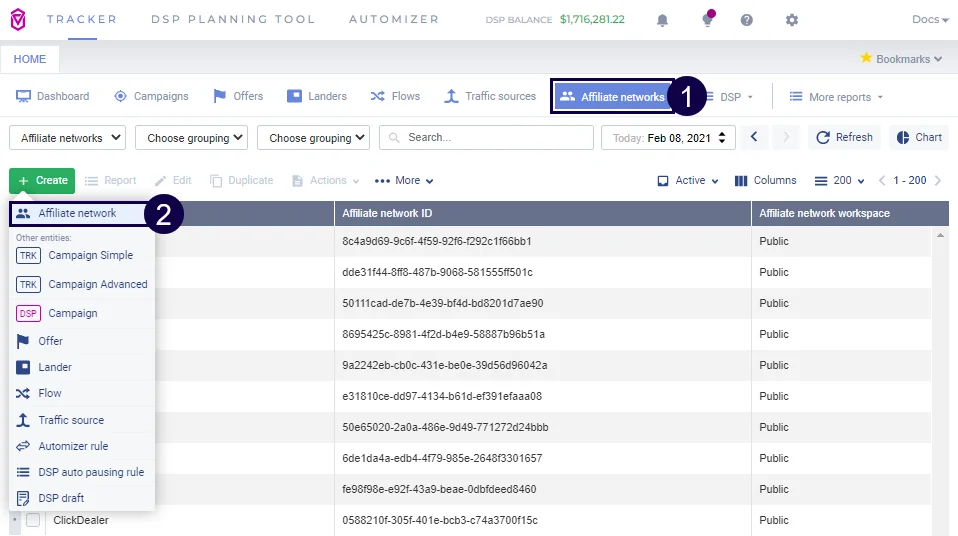Expand the Active filter dropdown
958x536 pixels.
tap(688, 181)
